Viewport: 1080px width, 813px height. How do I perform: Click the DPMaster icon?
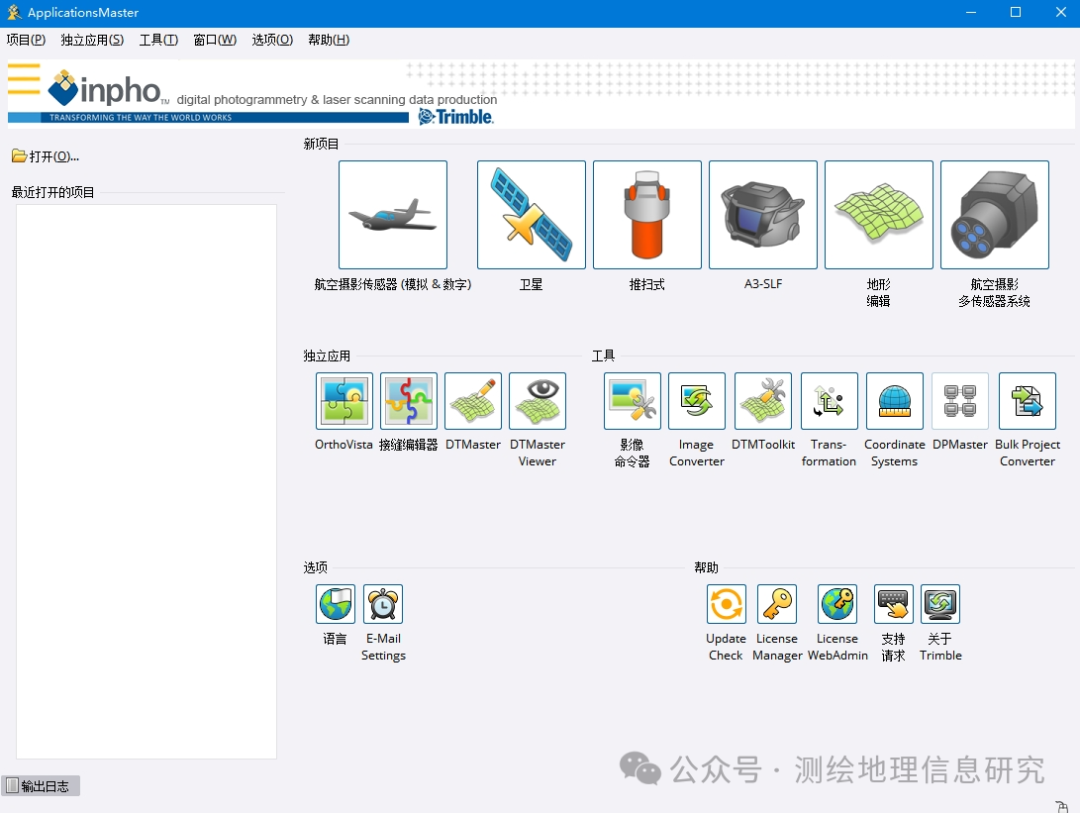click(960, 401)
